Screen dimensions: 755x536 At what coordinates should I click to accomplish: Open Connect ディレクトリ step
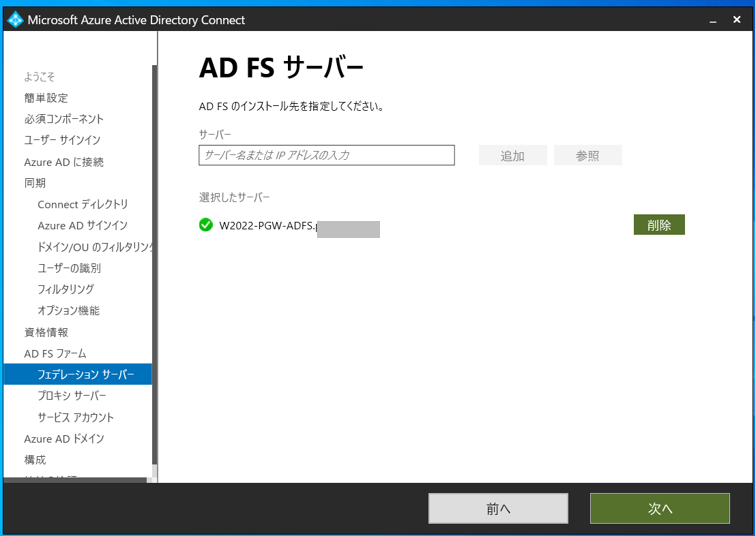click(83, 204)
